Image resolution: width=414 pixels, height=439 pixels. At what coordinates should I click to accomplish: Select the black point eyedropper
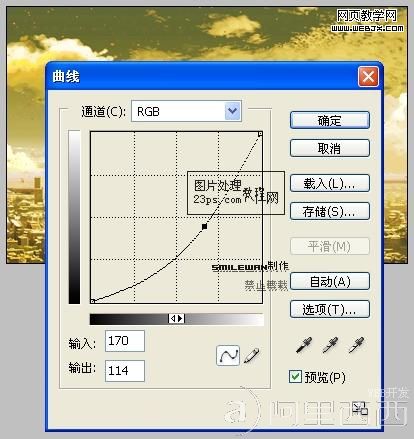coord(304,345)
